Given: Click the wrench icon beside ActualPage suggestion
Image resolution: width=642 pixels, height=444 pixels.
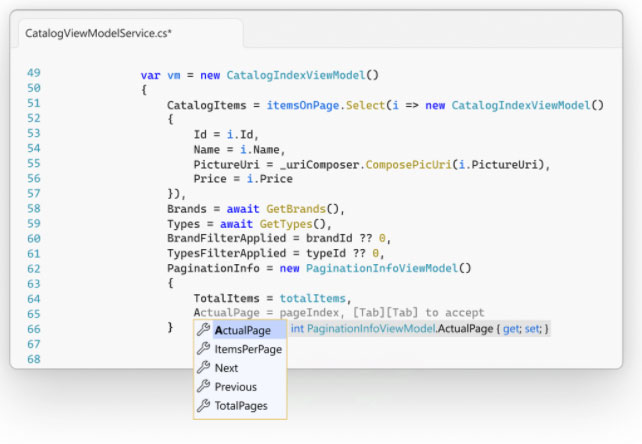Looking at the screenshot, I should tap(203, 330).
